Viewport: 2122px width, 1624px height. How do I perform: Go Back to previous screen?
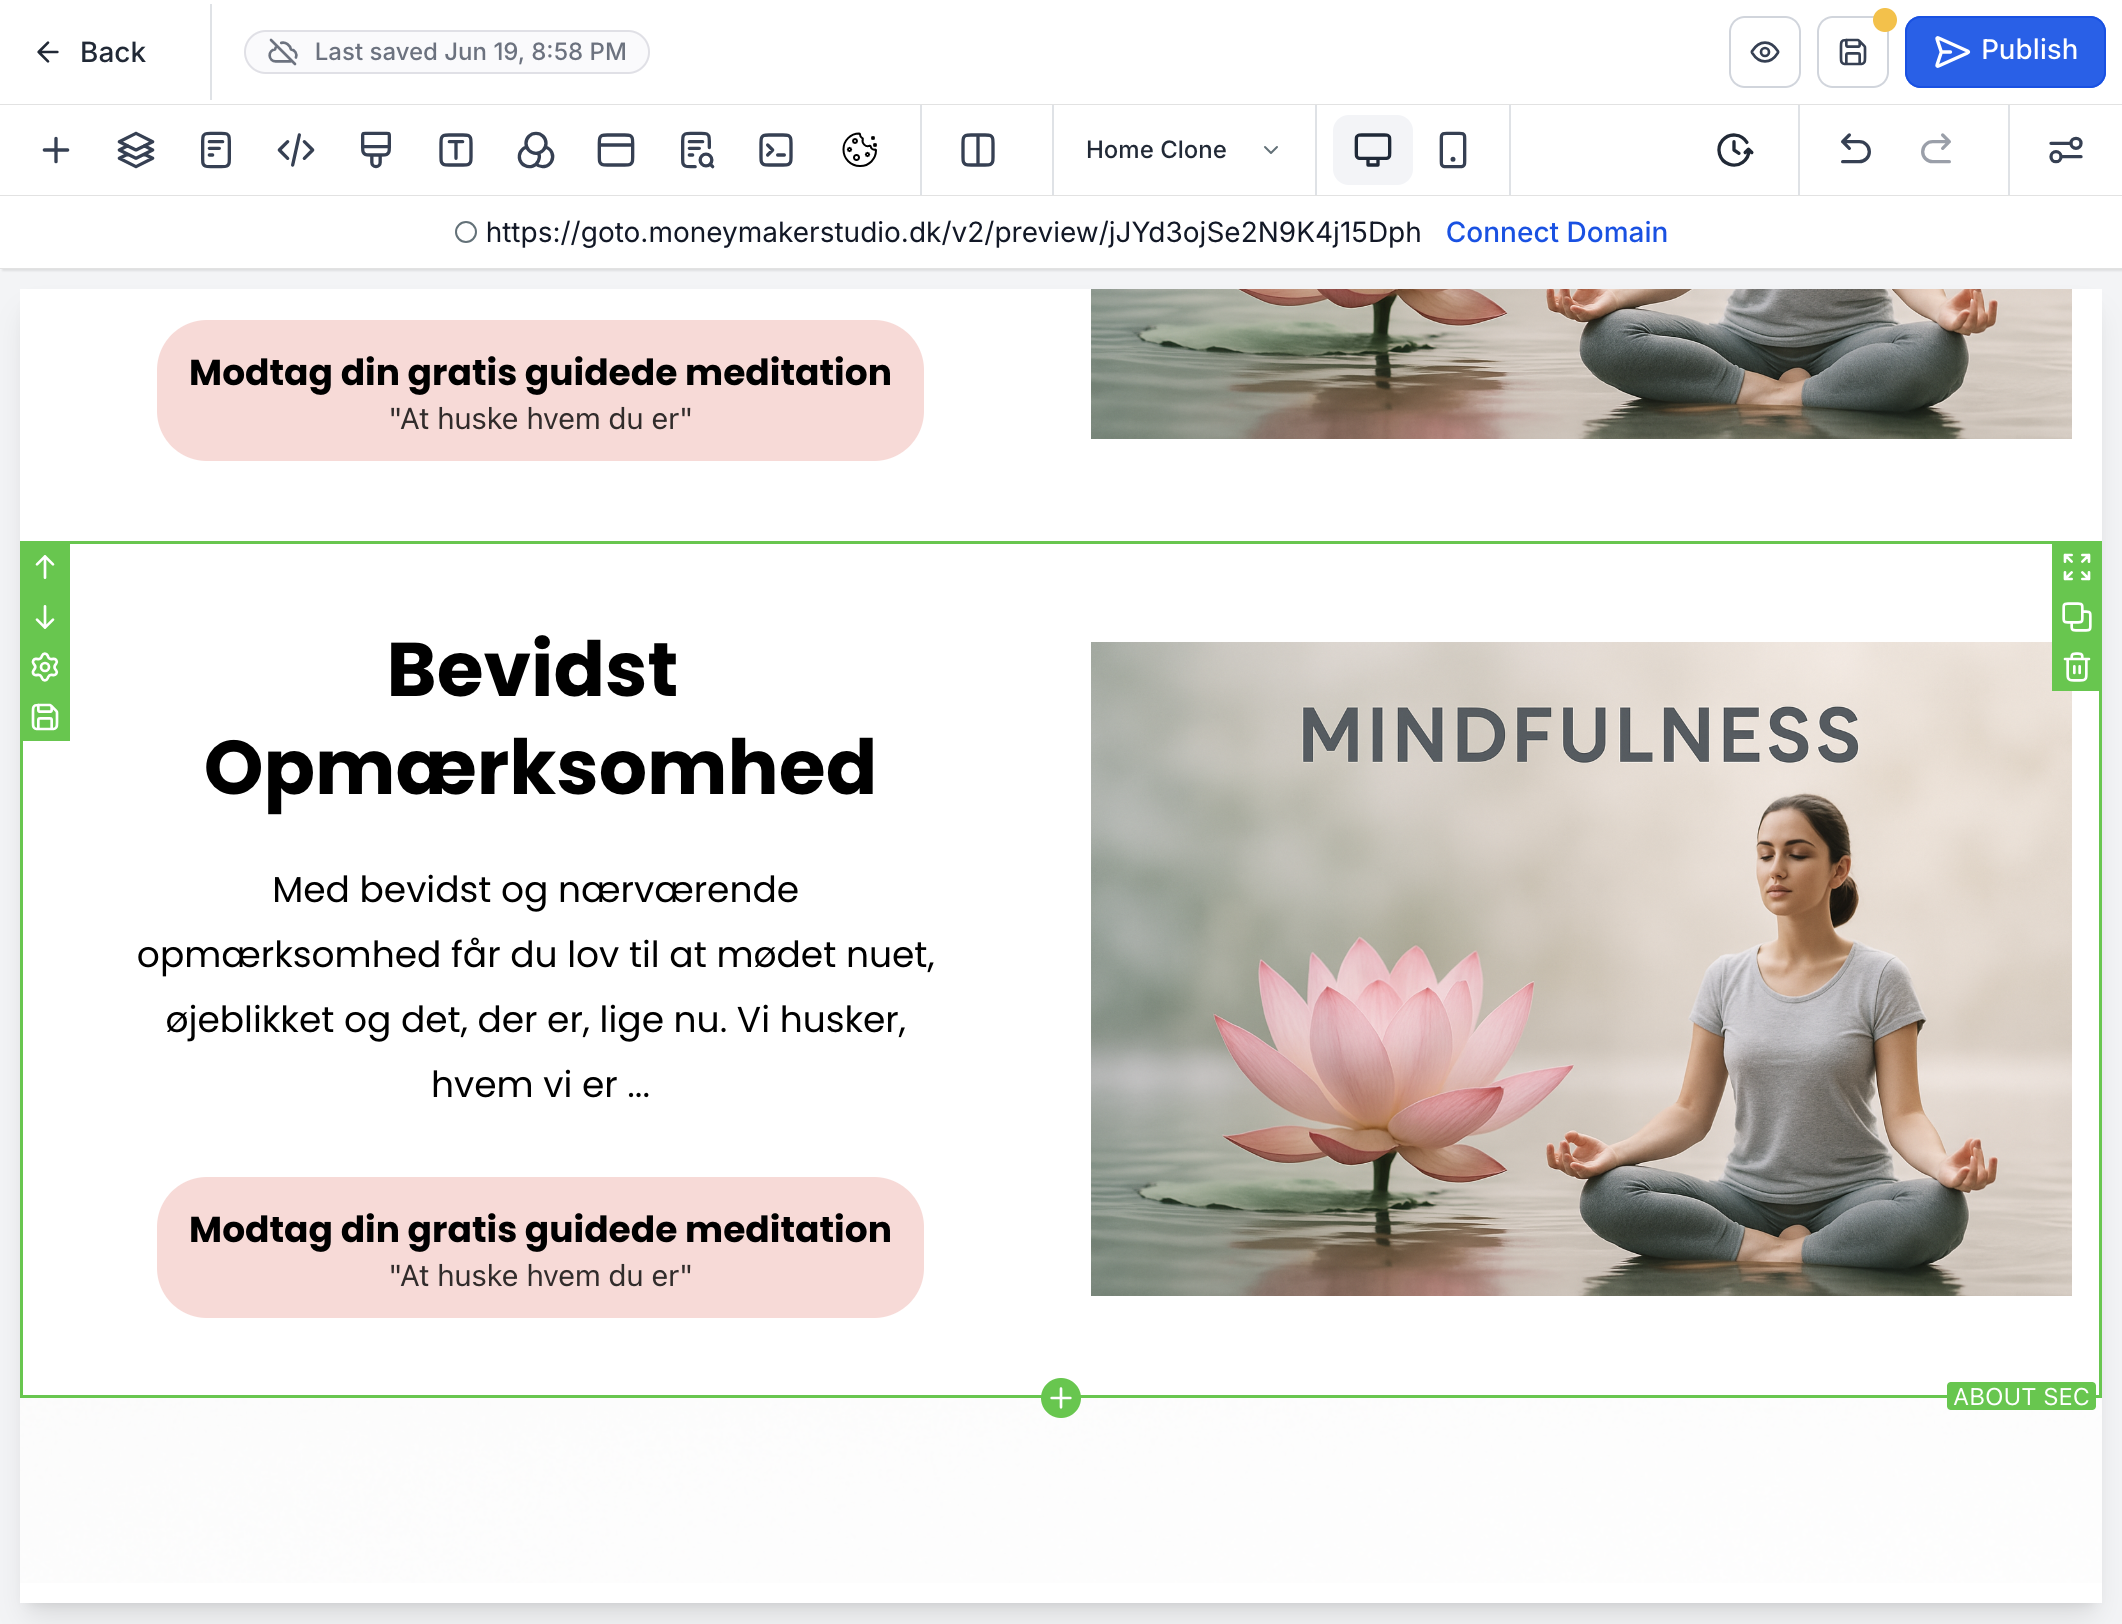point(90,52)
